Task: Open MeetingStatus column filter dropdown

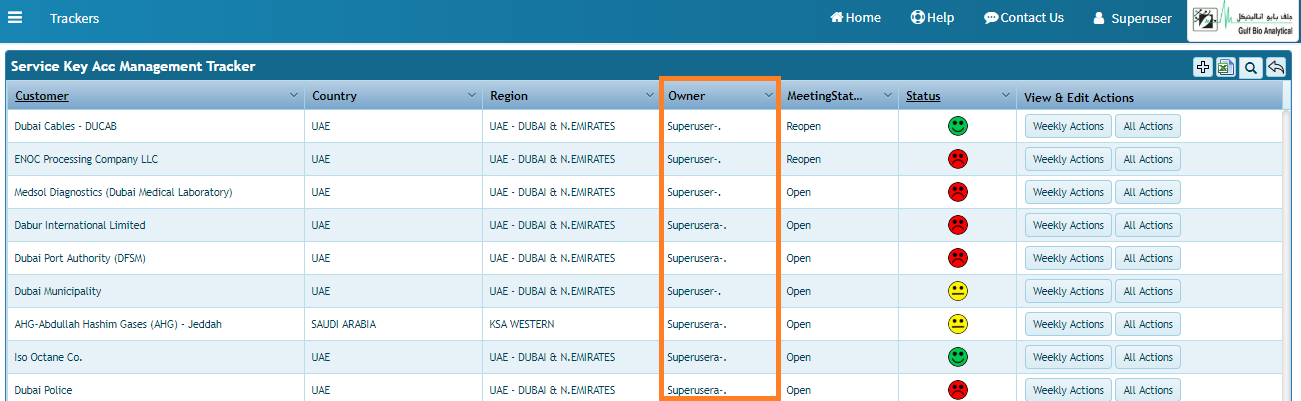Action: pos(888,96)
